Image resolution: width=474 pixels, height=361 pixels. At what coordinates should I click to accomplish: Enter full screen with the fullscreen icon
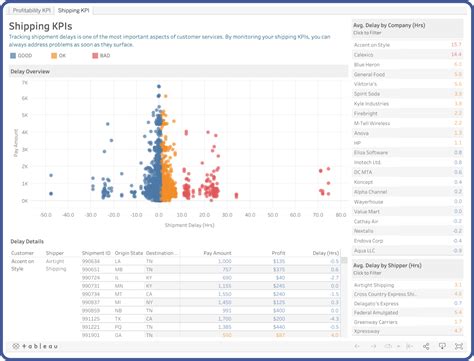click(x=459, y=346)
